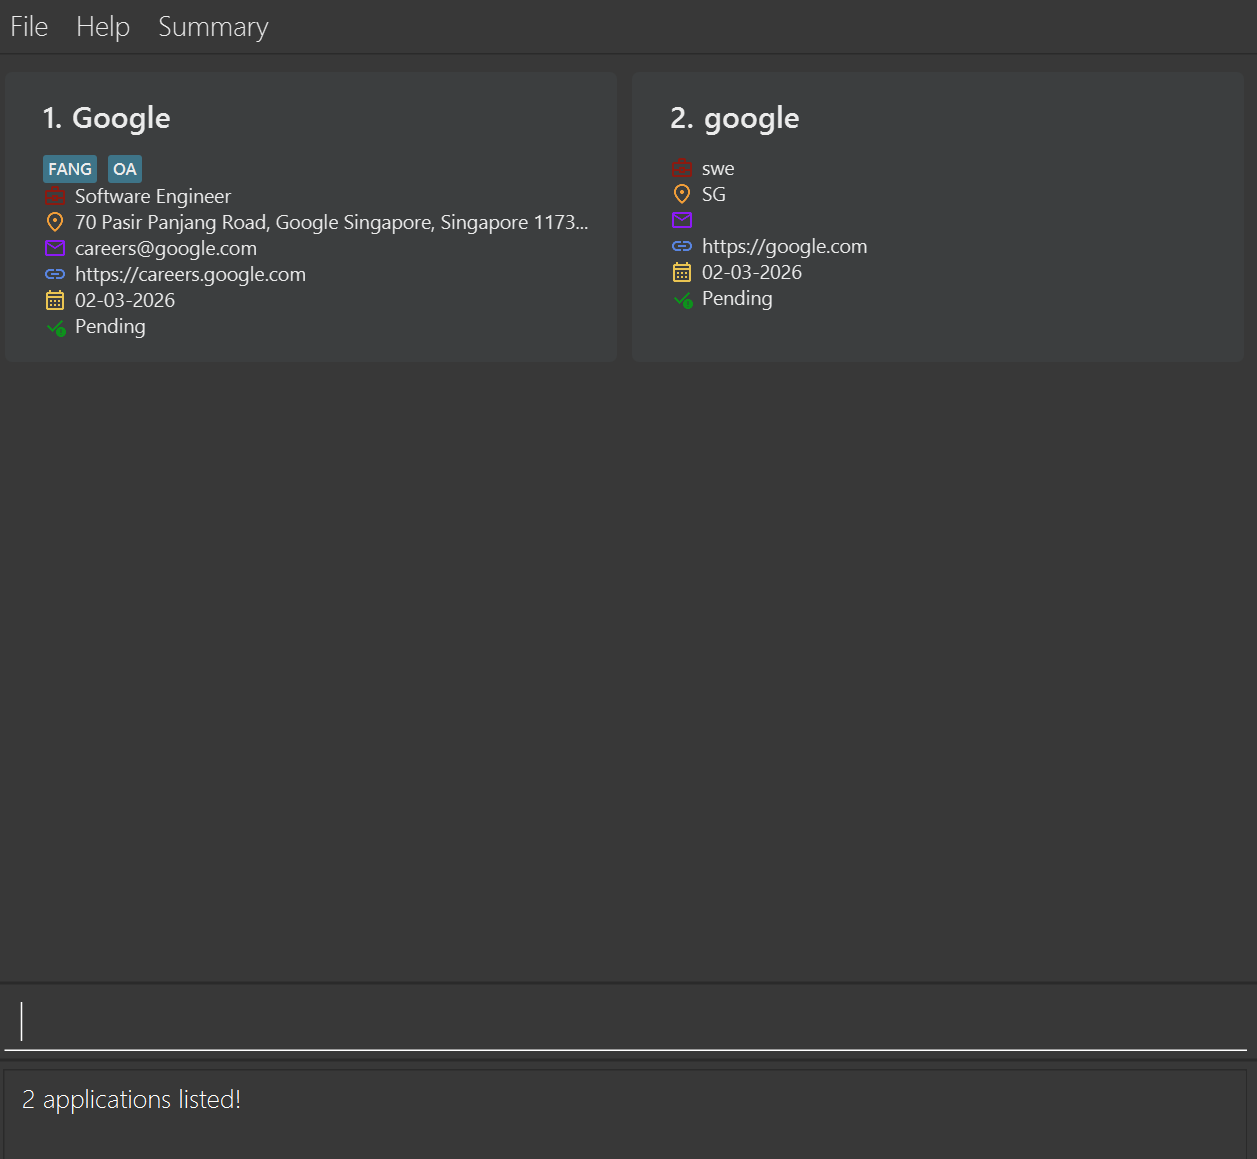Click the empty email envelope icon on card 2
Screen dimensions: 1257x1159
click(x=682, y=220)
